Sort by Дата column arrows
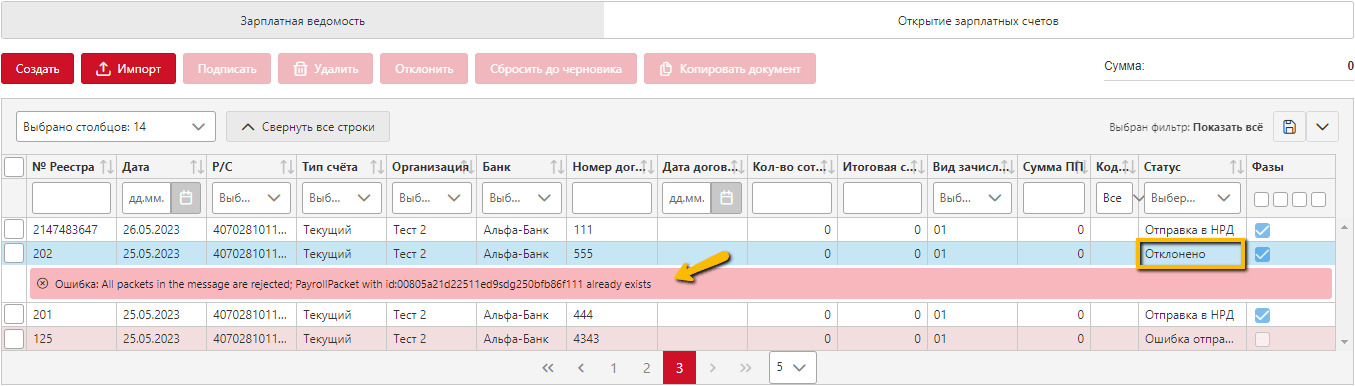Image resolution: width=1355 pixels, height=386 pixels. coord(197,167)
